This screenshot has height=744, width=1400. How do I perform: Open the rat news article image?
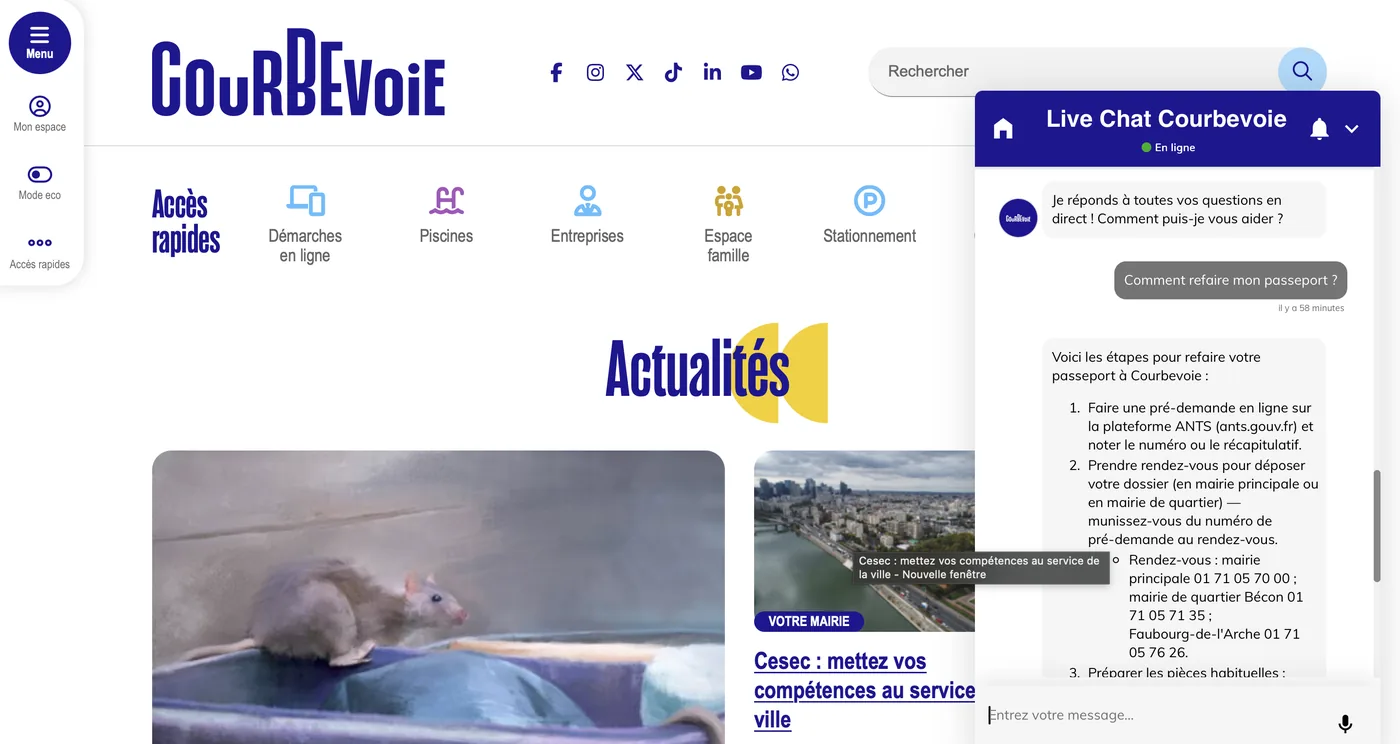tap(438, 597)
